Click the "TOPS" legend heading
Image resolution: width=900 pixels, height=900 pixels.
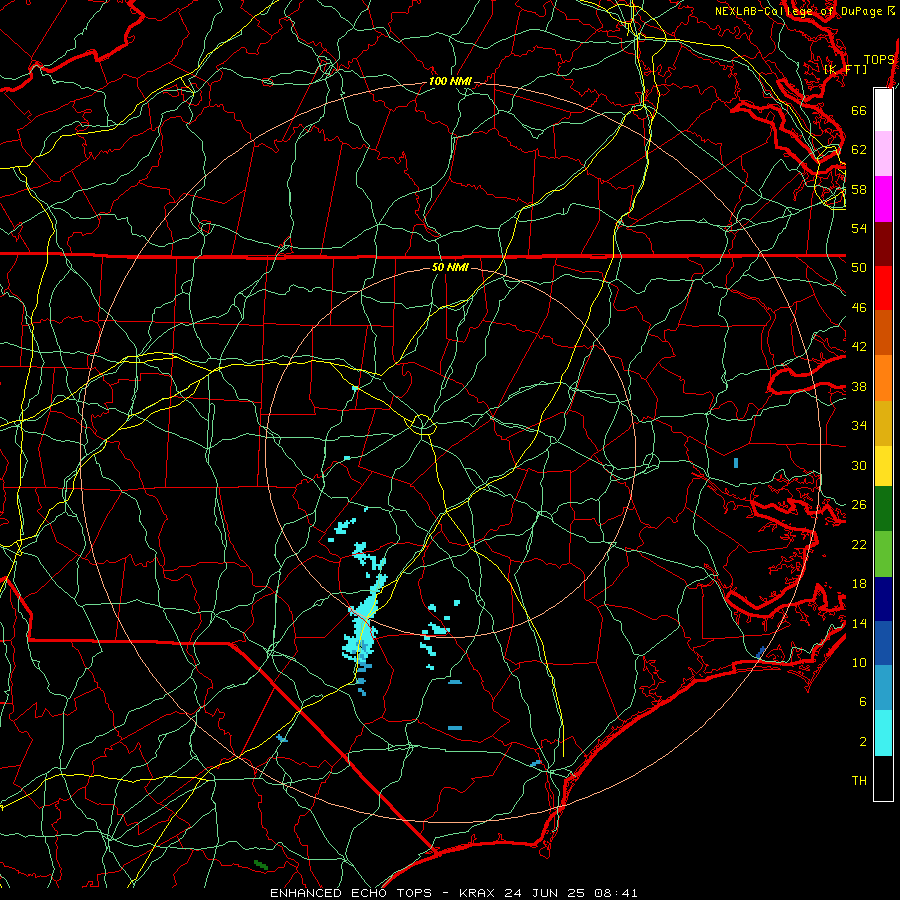coord(879,60)
